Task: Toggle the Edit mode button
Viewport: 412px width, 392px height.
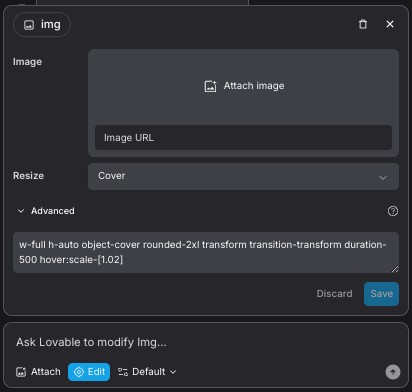Action: coord(89,372)
